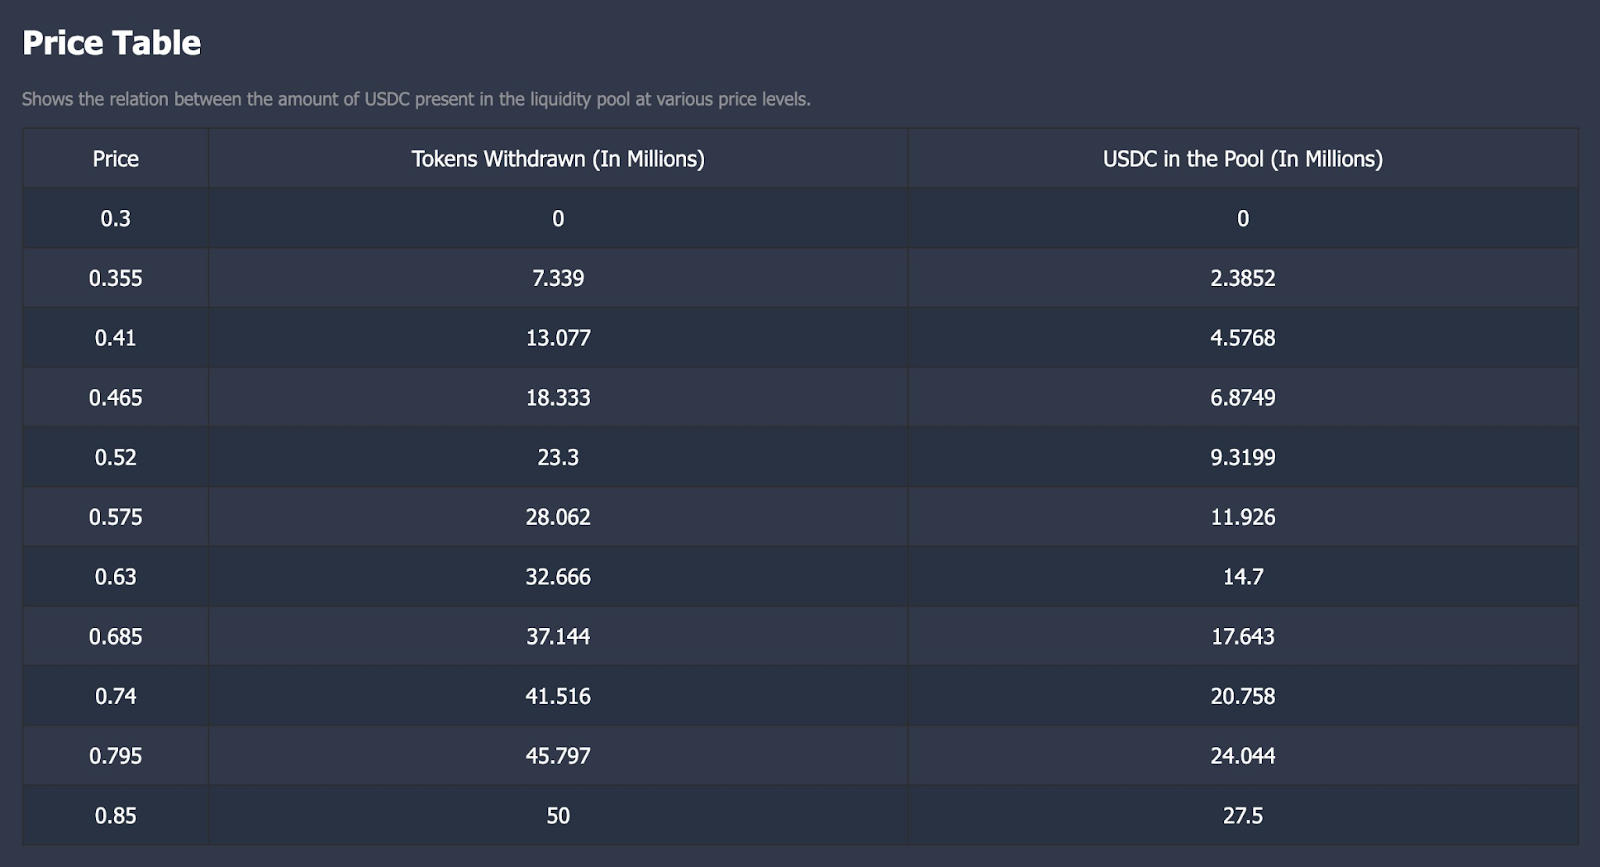The width and height of the screenshot is (1600, 867).
Task: Click the 7.339 tokens withdrawn cell
Action: pos(558,278)
